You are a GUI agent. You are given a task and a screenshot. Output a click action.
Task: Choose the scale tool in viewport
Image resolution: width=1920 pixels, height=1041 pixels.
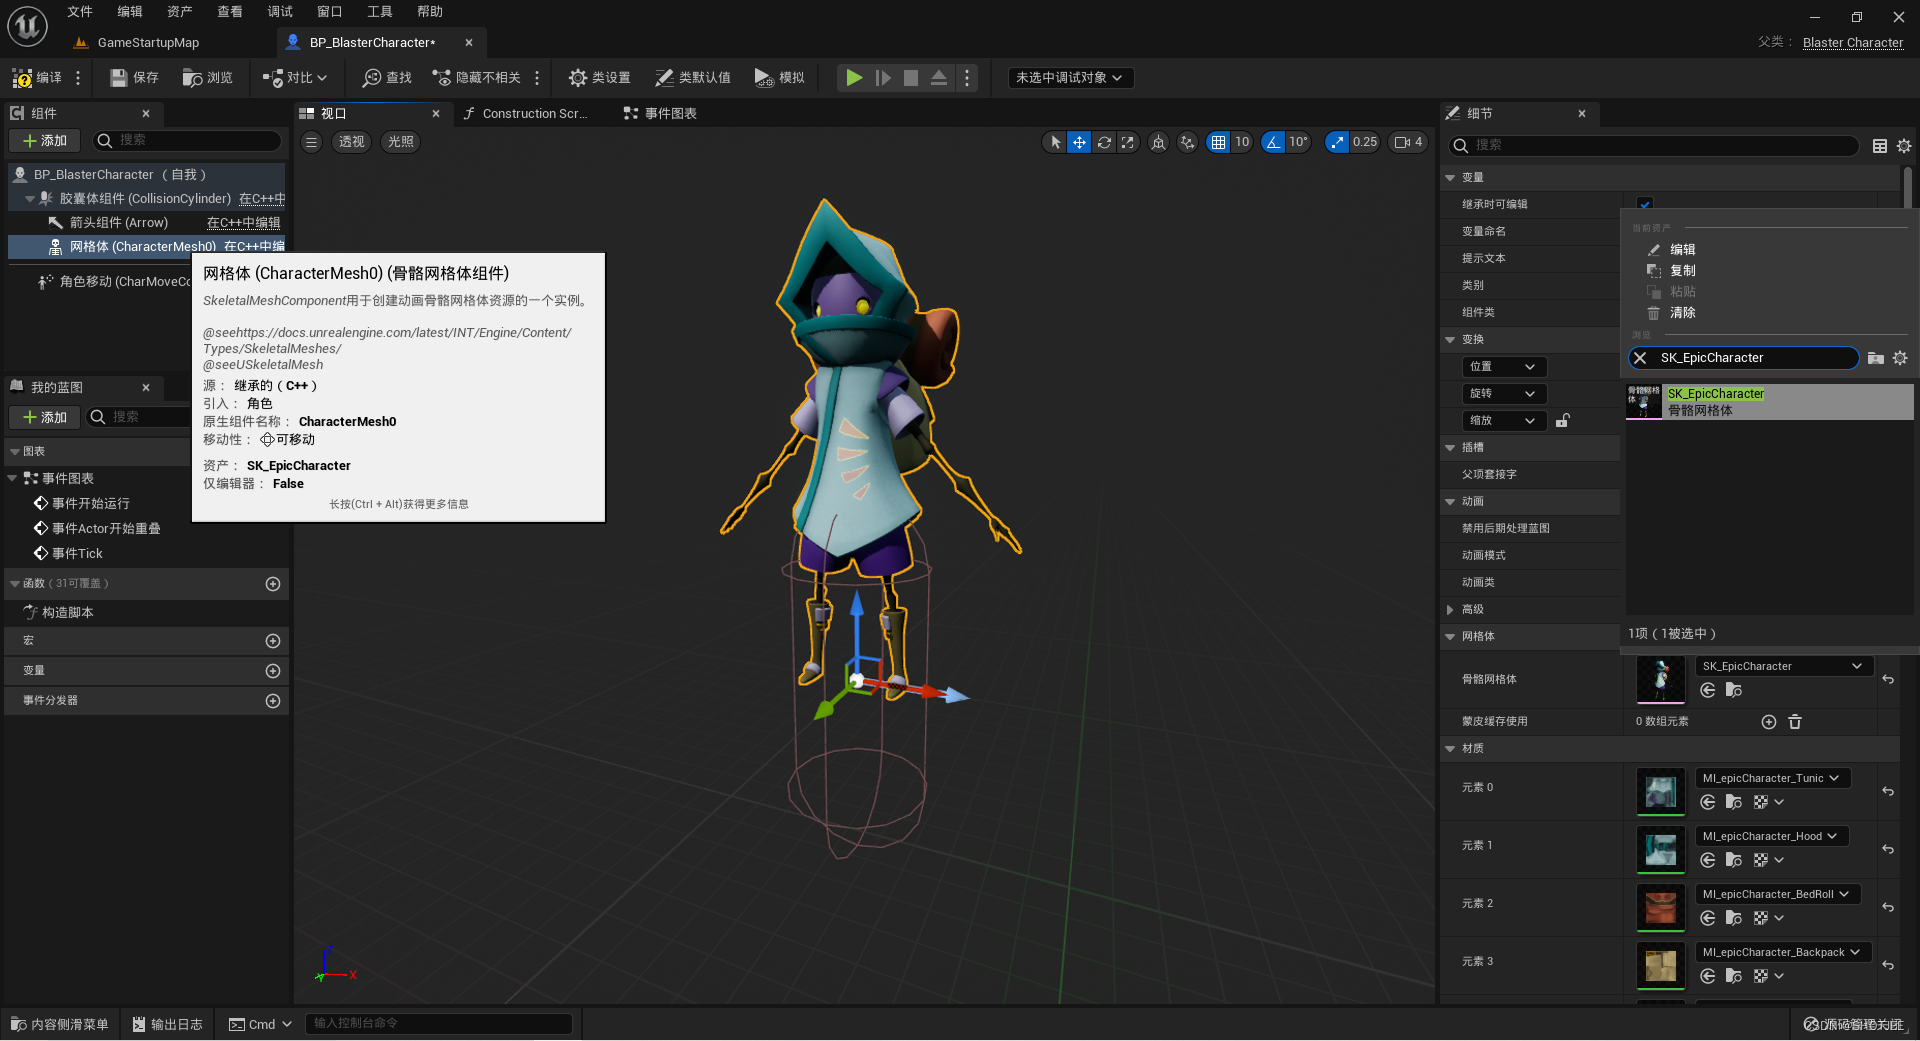(x=1128, y=143)
